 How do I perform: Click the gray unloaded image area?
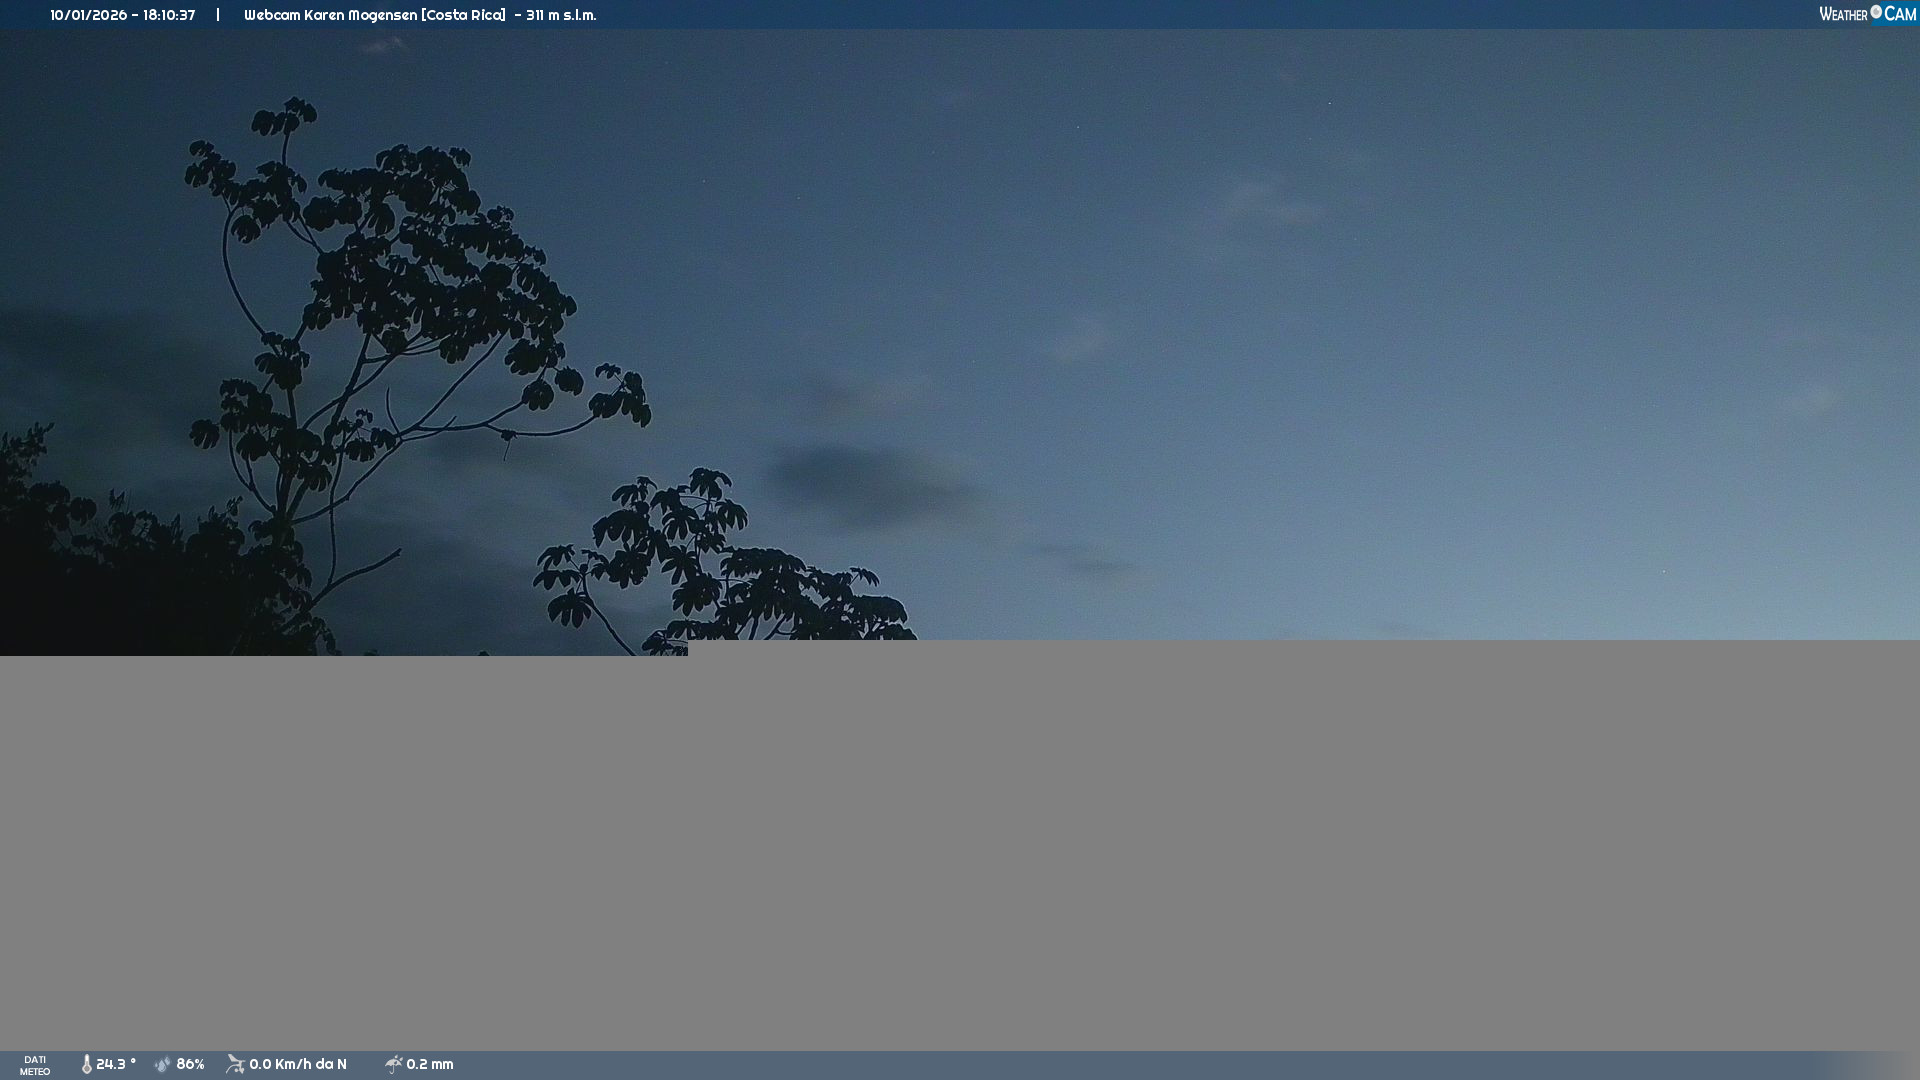click(960, 850)
